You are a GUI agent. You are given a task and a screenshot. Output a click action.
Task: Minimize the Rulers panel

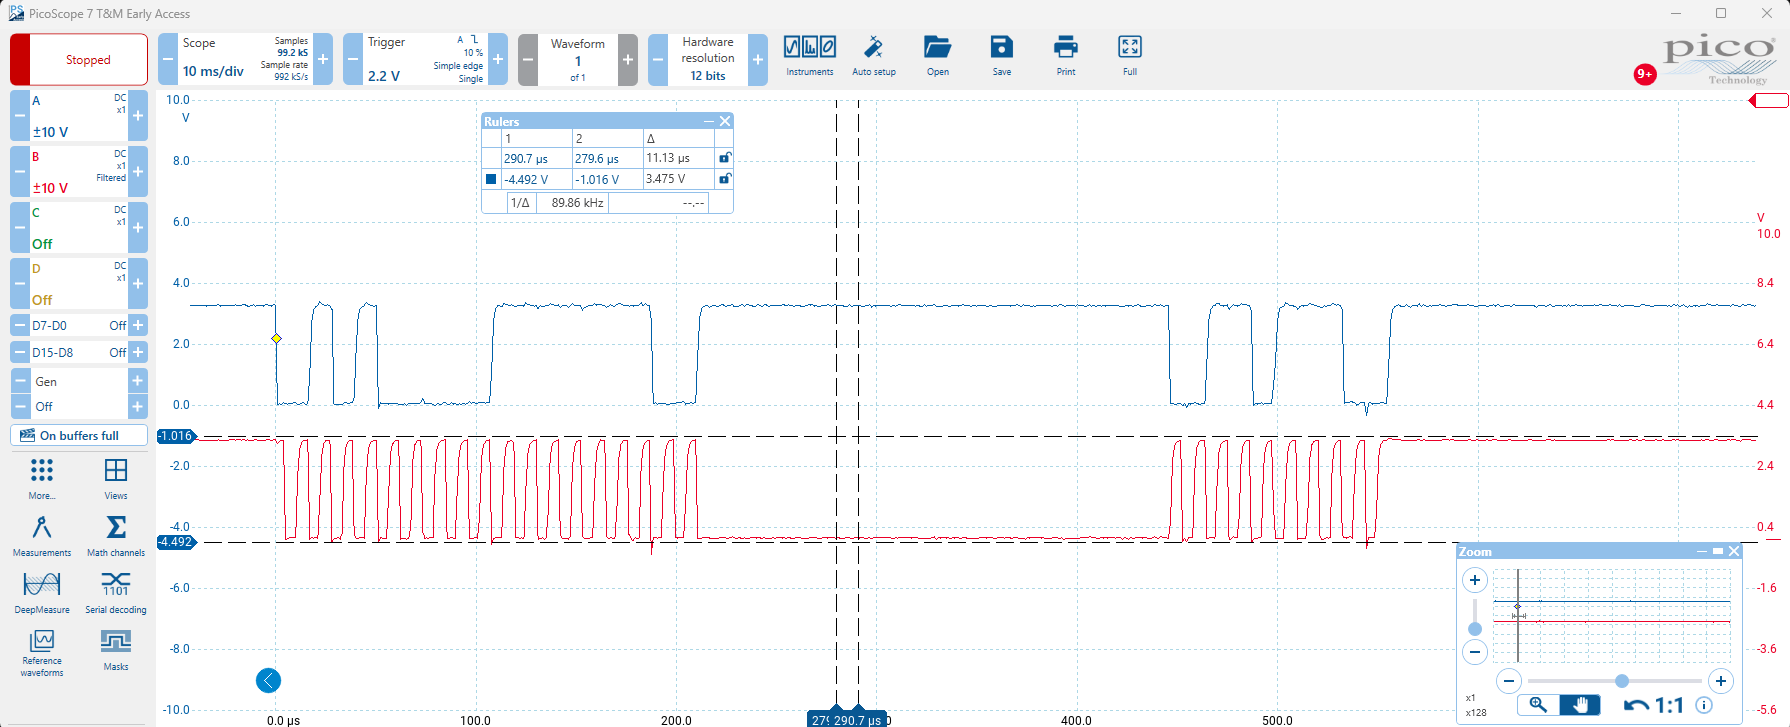[x=709, y=121]
